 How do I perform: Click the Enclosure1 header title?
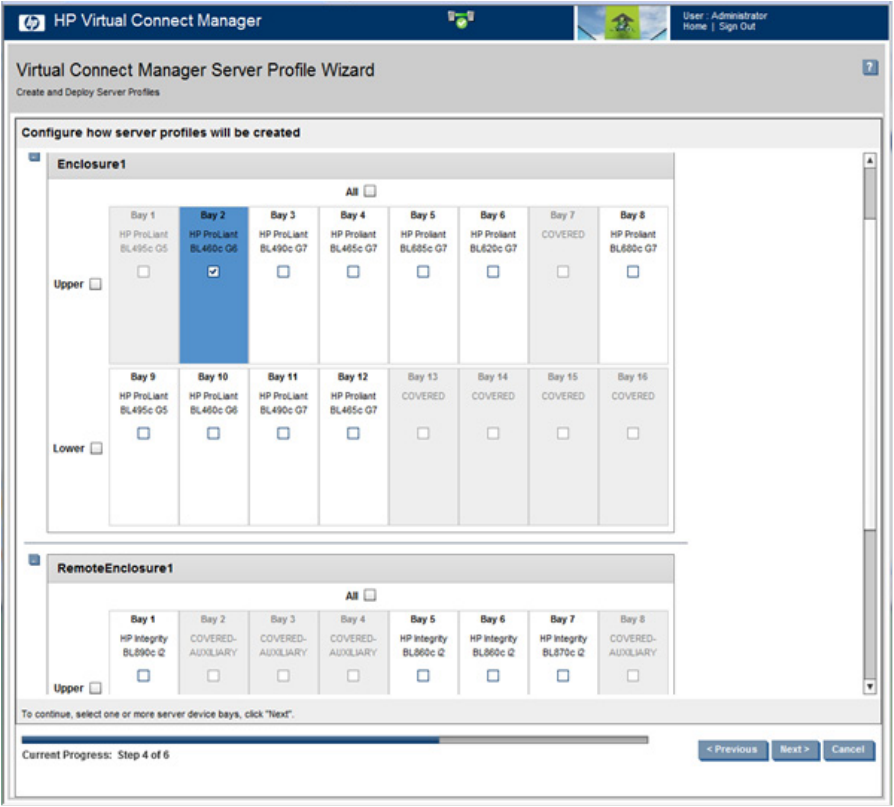(x=91, y=164)
